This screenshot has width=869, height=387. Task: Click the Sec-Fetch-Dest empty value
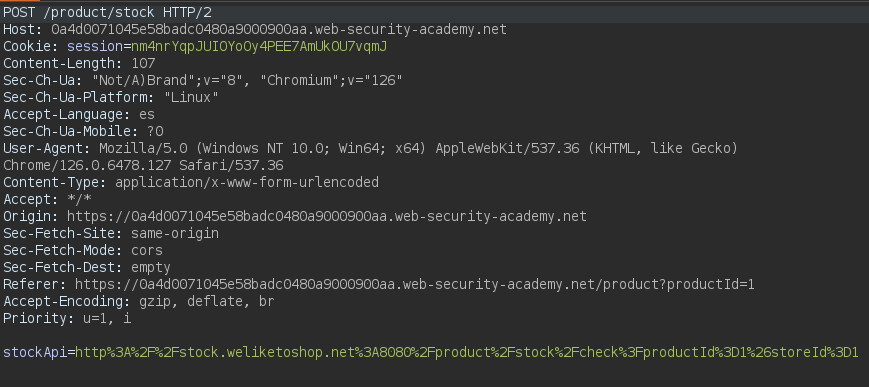click(151, 267)
